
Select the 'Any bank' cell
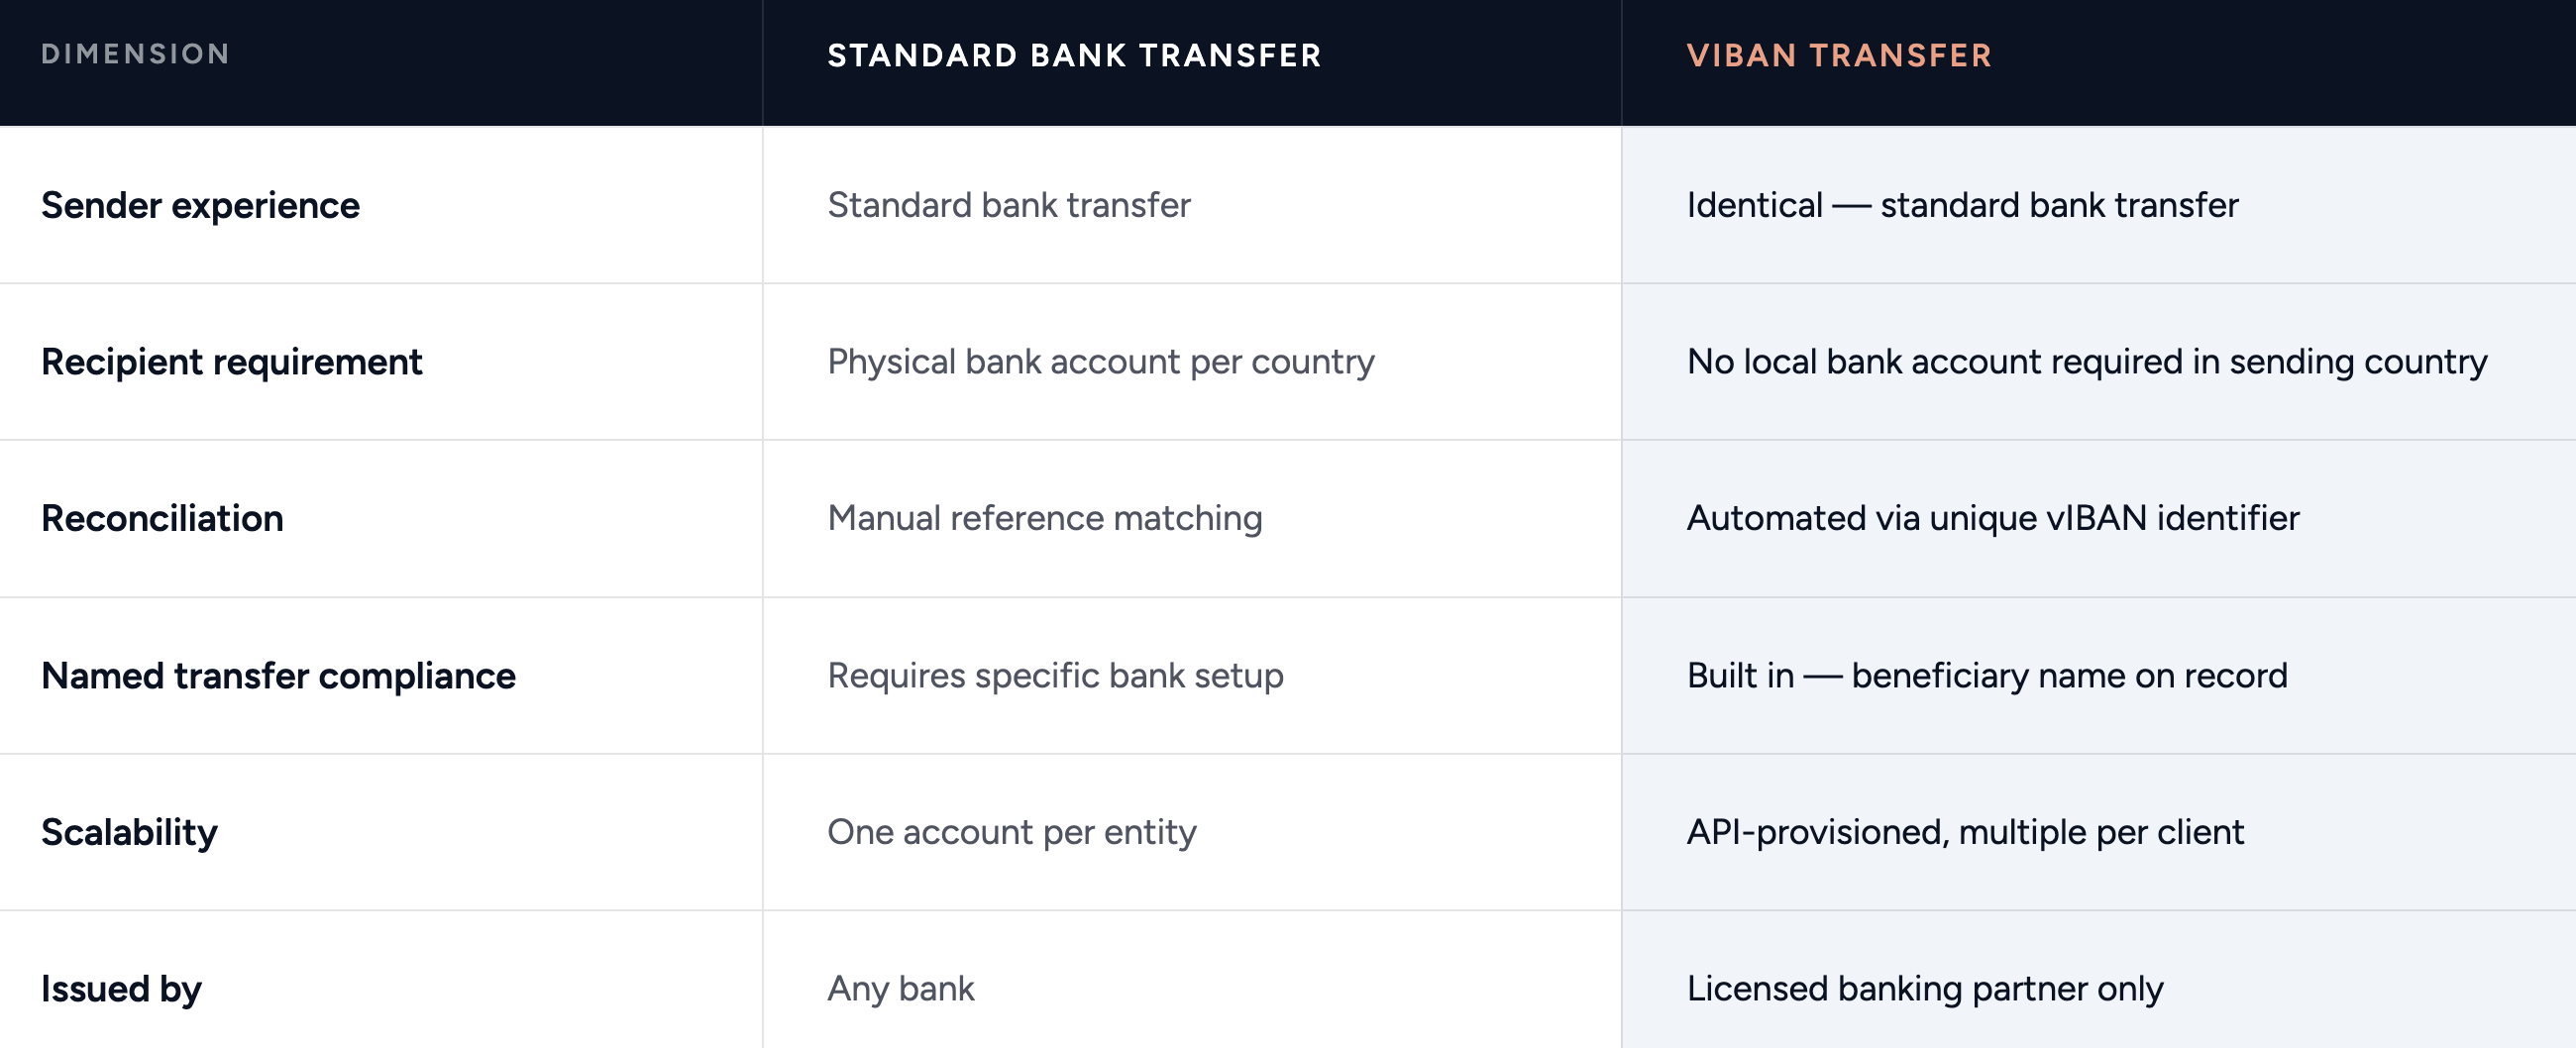pos(900,989)
